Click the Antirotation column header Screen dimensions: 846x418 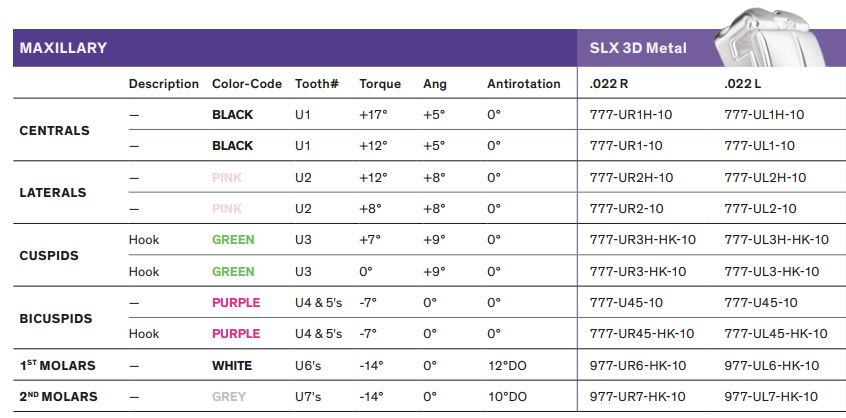[524, 84]
